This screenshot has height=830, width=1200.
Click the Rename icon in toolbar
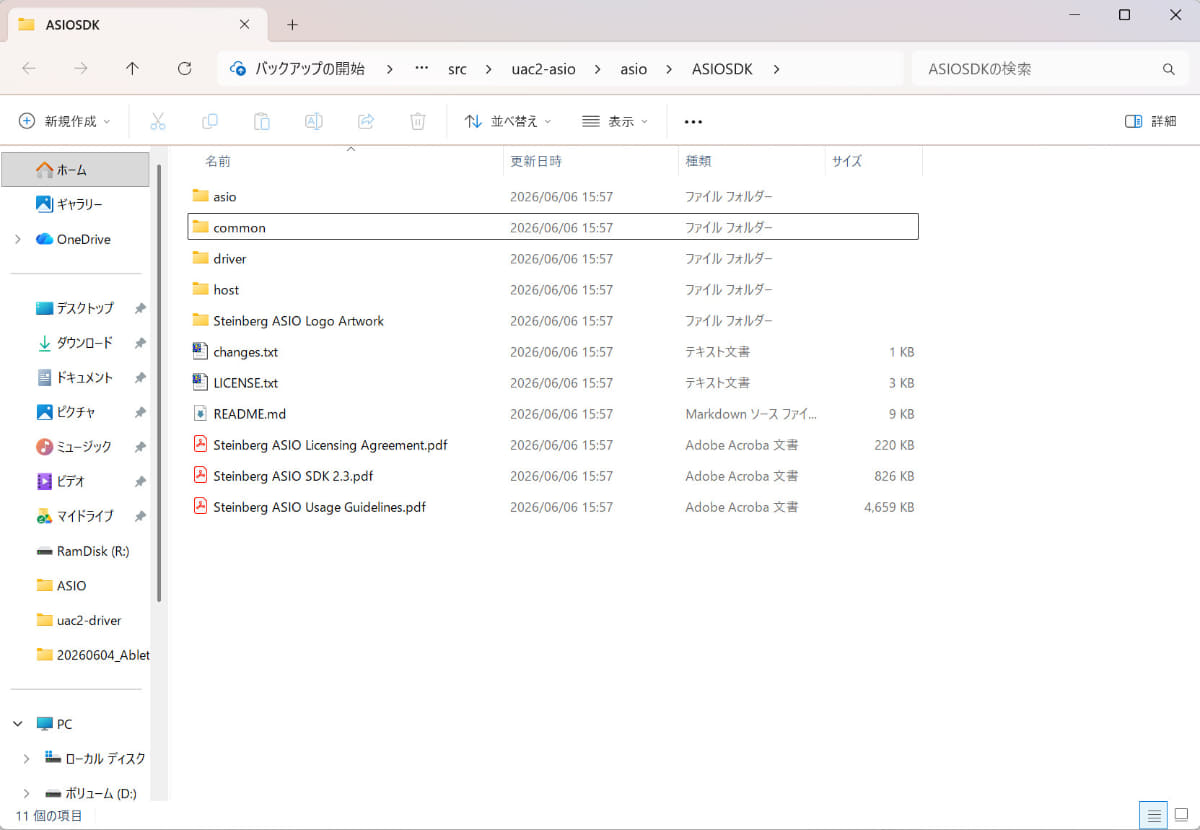click(x=313, y=121)
